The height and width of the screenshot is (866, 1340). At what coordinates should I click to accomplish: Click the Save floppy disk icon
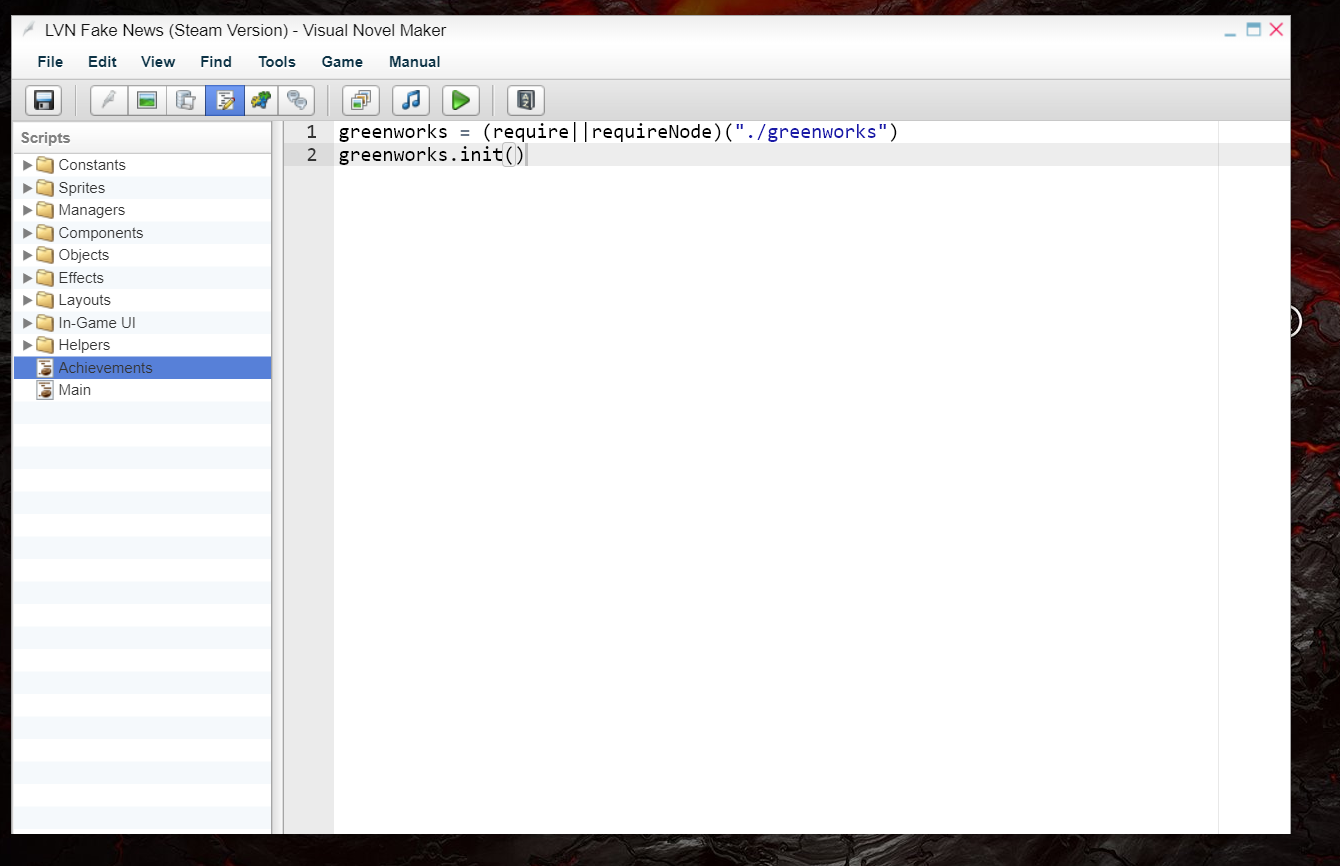point(43,100)
